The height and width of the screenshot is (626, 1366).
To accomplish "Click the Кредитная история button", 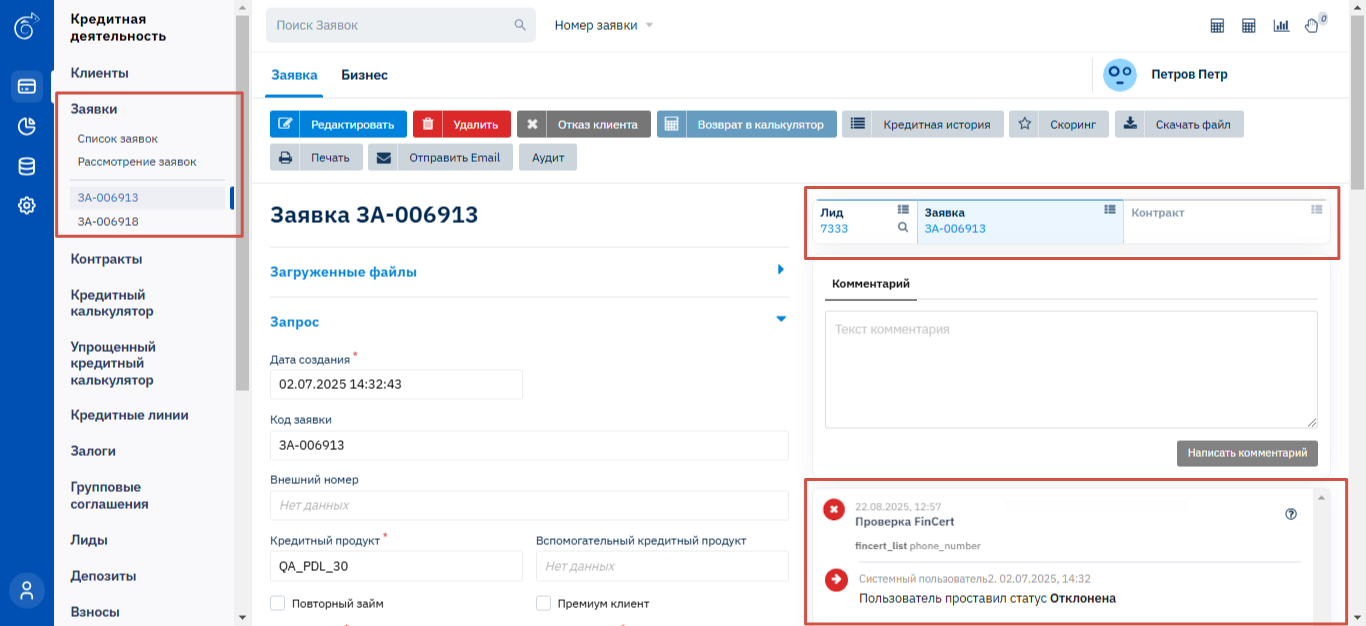I will click(x=922, y=125).
